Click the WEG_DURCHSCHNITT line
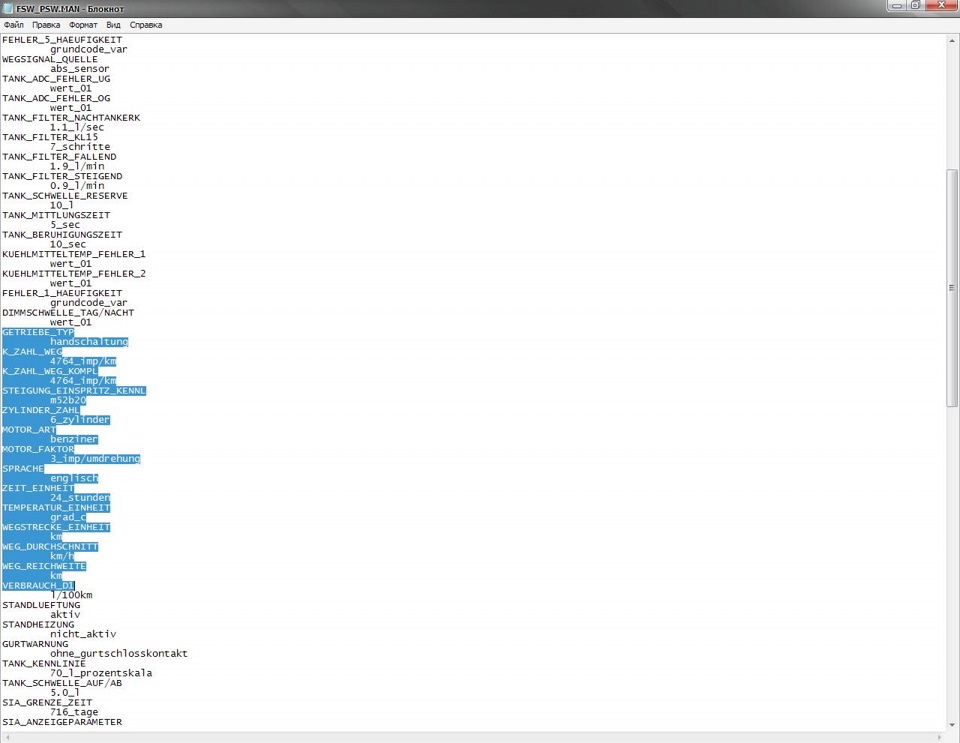This screenshot has height=743, width=960. click(50, 547)
